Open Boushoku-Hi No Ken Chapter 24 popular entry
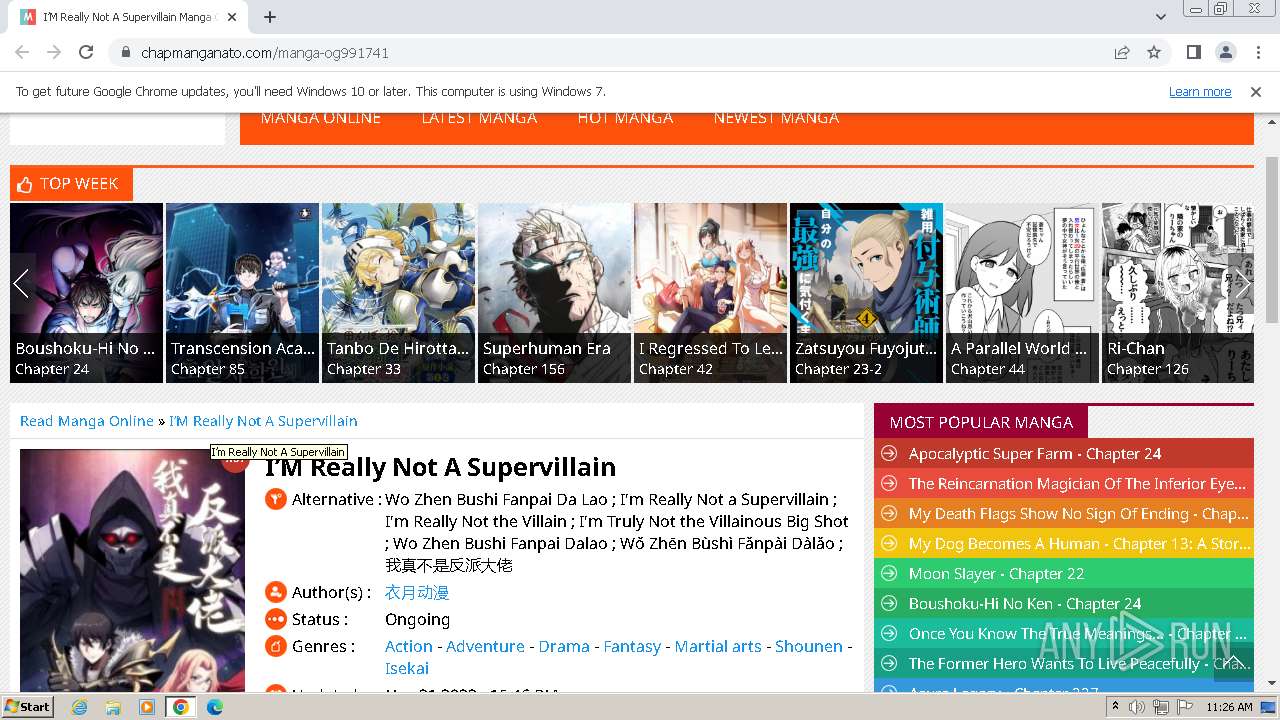 1025,604
